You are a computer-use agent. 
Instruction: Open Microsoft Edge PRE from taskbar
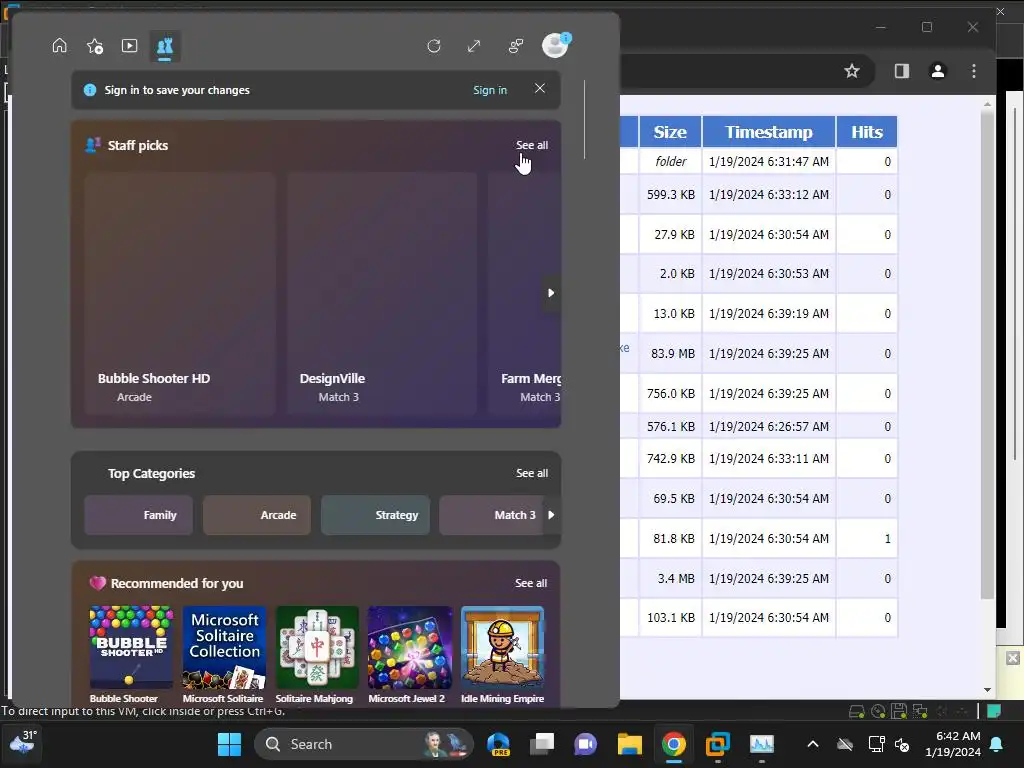(x=499, y=744)
